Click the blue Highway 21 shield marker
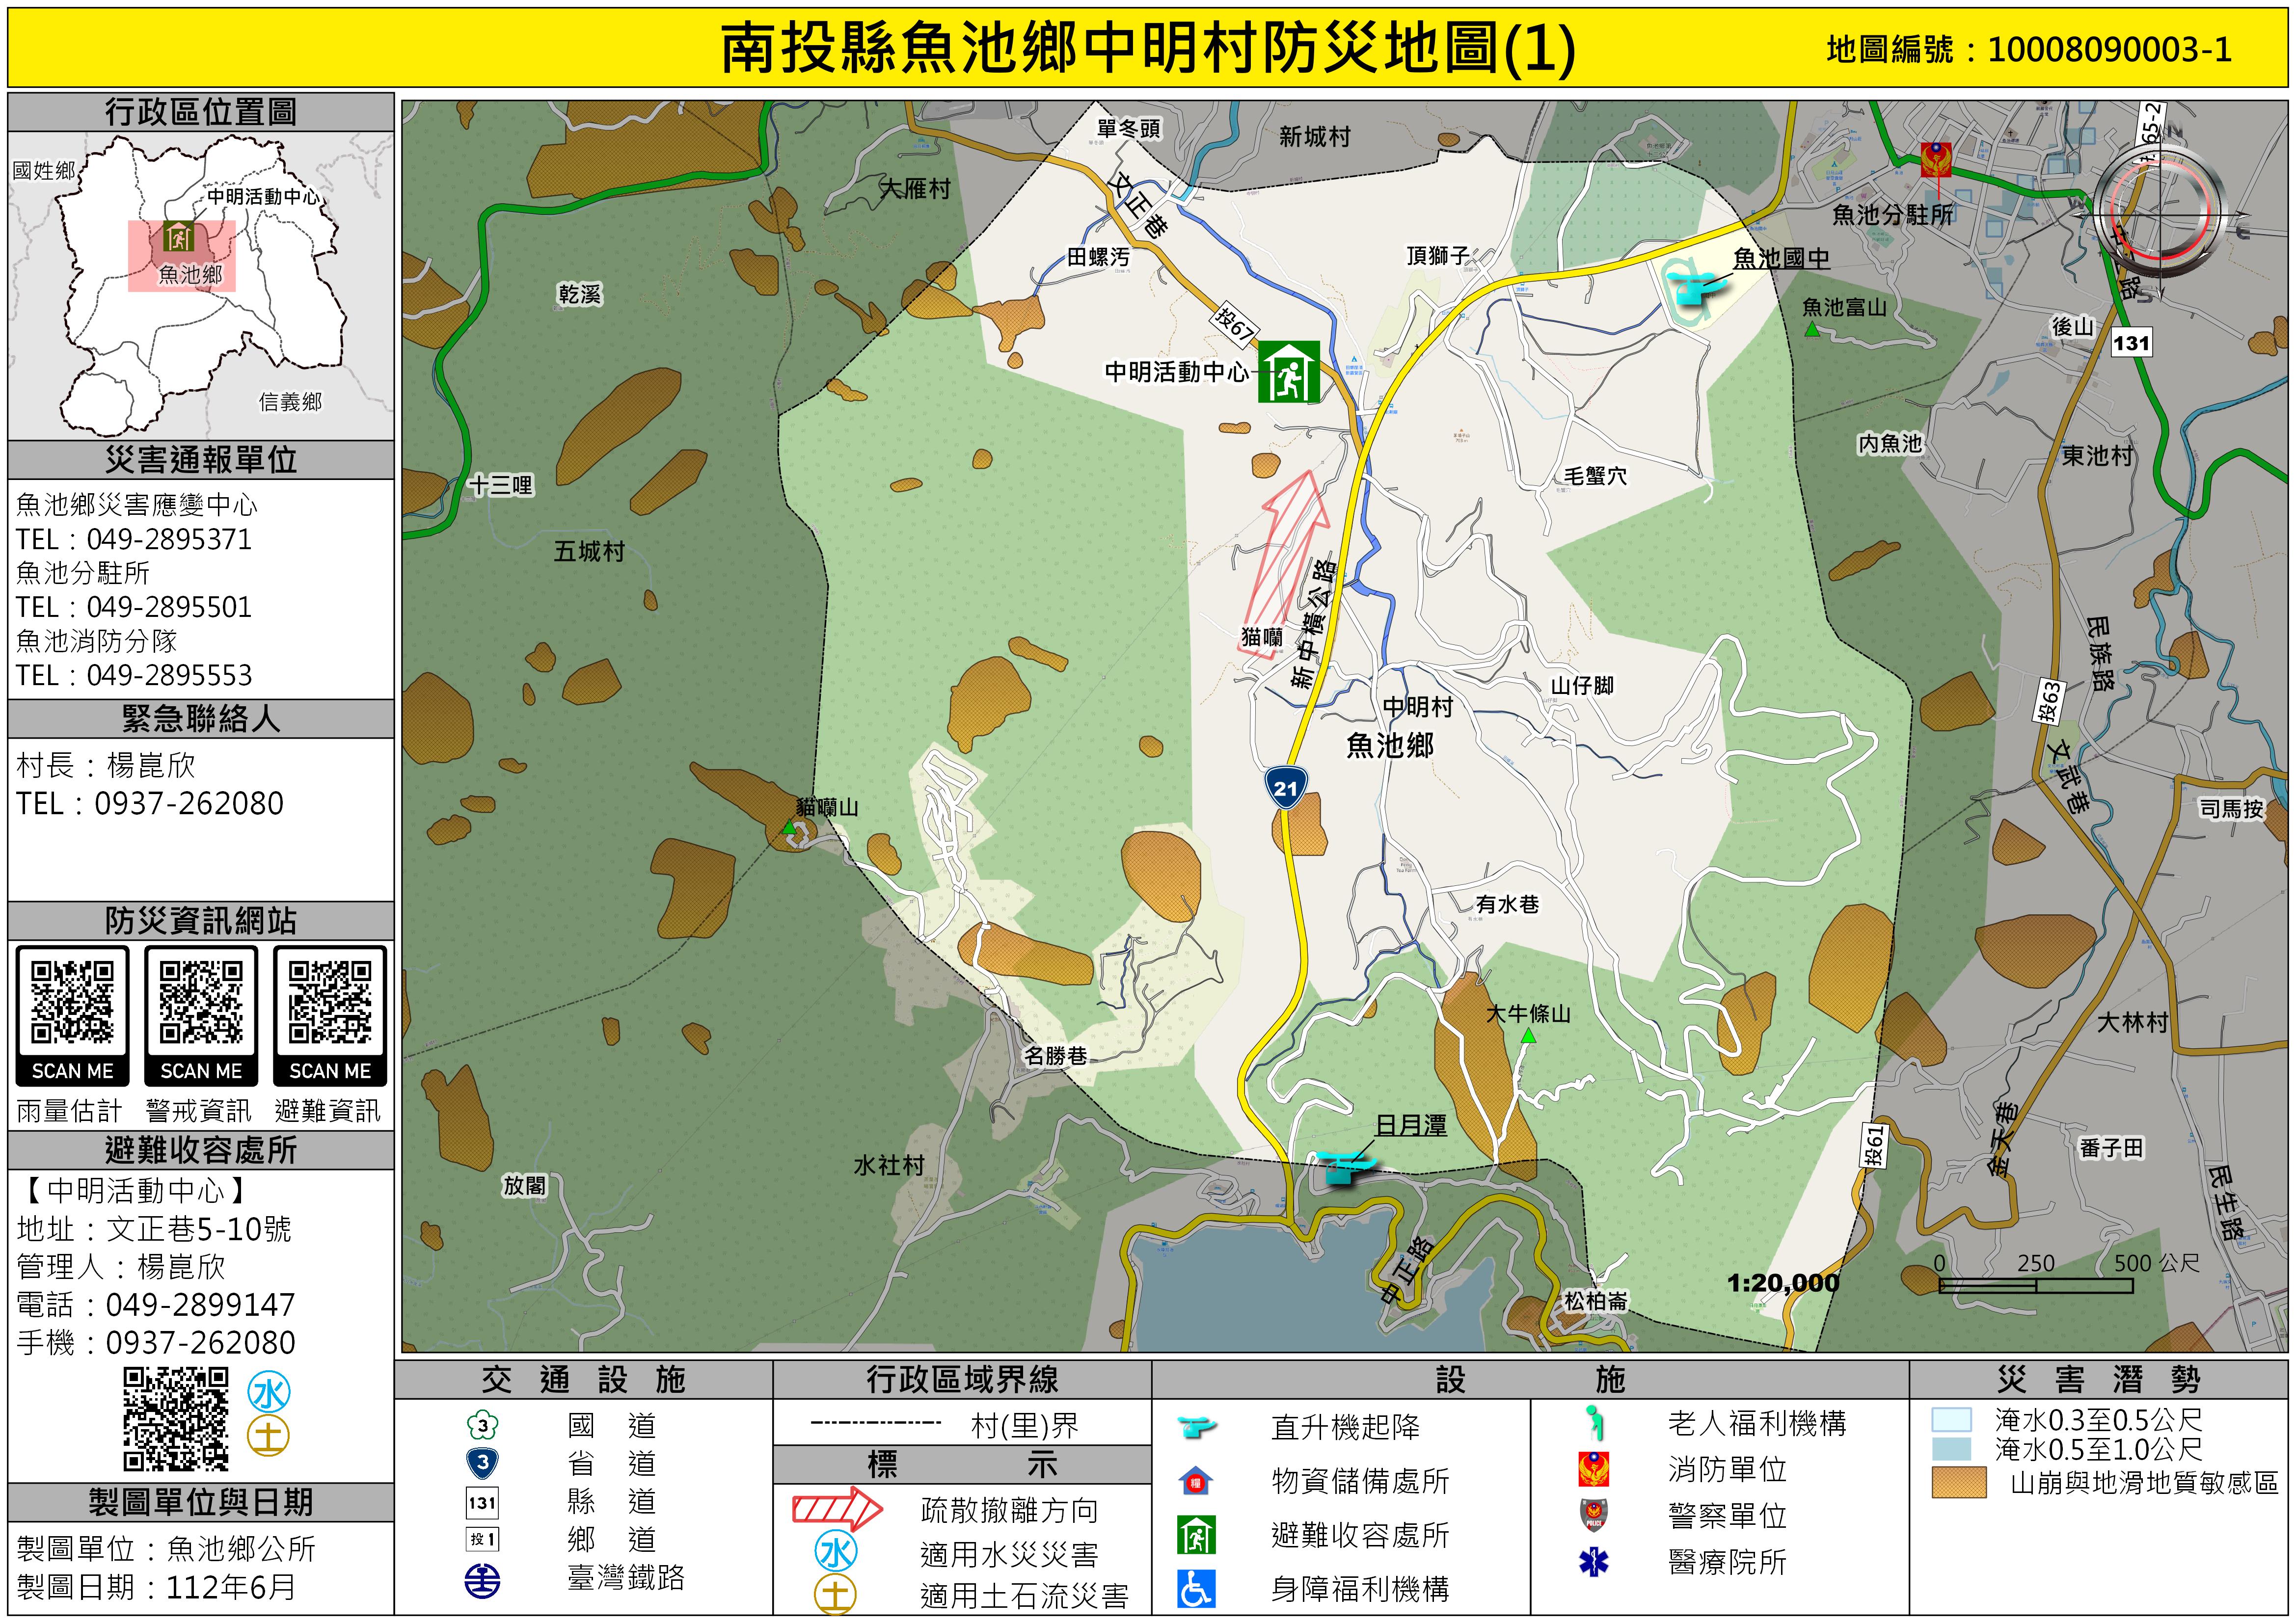Screen dimensions: 2296x1623 1285,787
